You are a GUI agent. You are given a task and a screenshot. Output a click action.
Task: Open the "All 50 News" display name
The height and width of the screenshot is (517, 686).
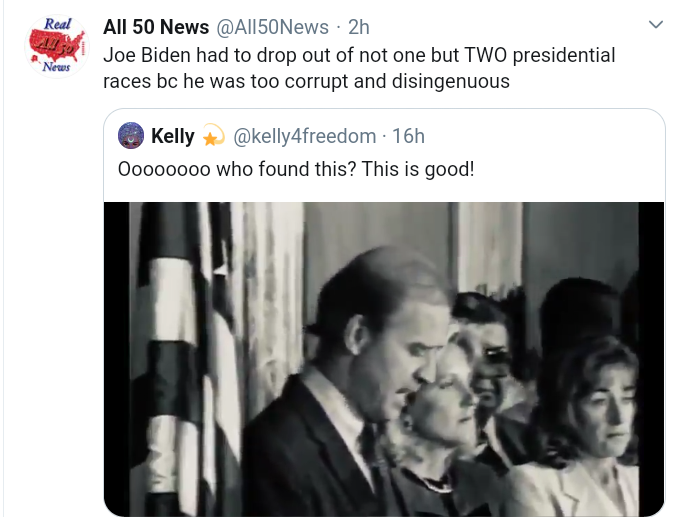[x=156, y=28]
